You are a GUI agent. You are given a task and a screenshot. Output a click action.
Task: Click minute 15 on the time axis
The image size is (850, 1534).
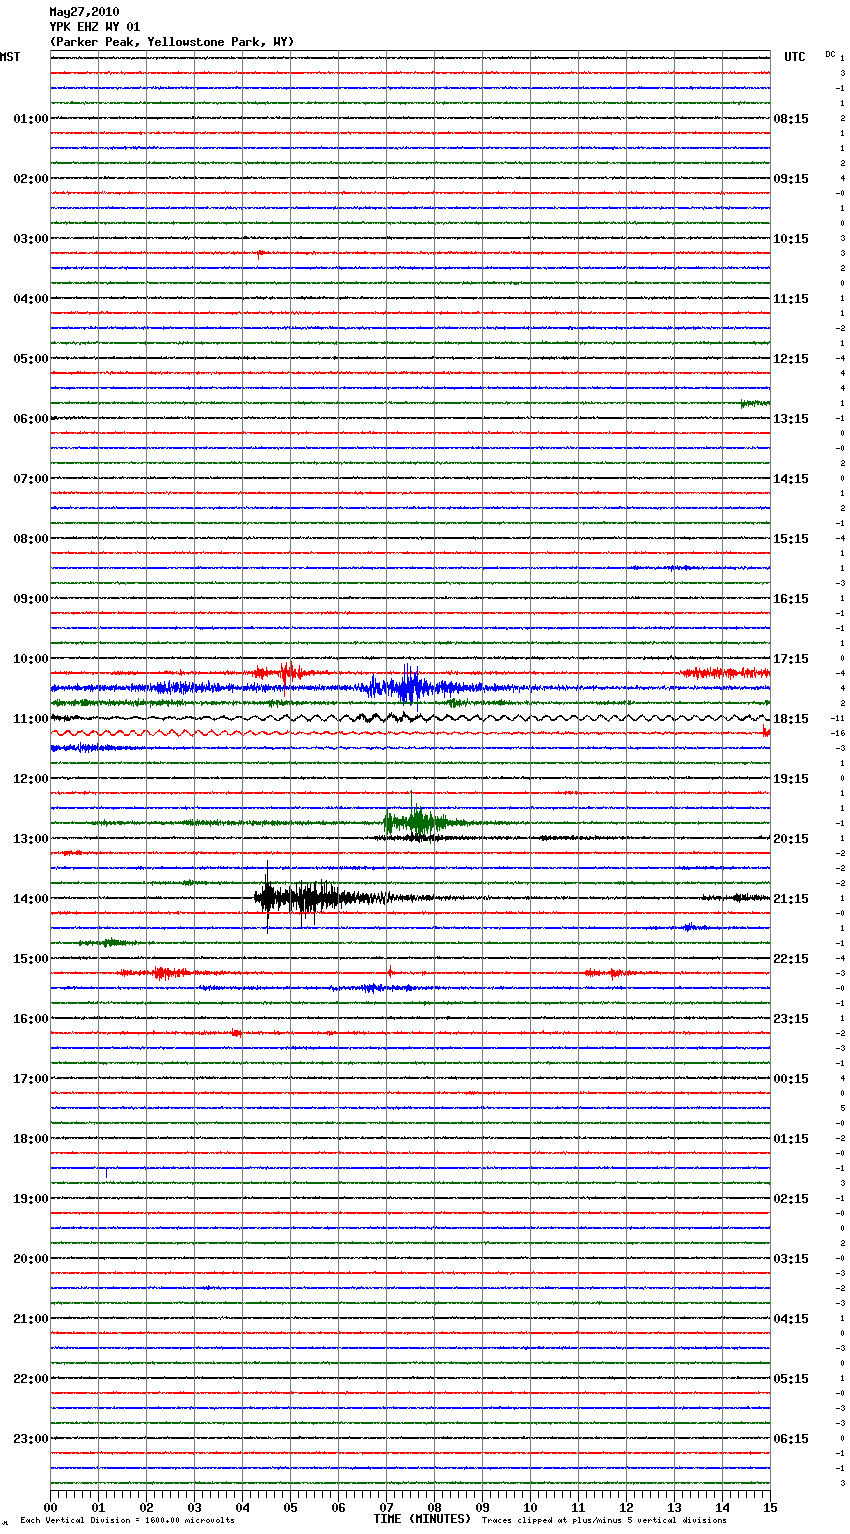coord(770,1507)
